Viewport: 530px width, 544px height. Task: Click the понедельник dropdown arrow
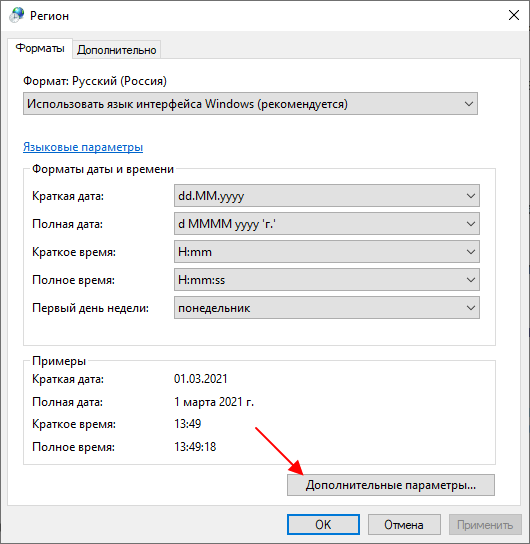pyautogui.click(x=471, y=308)
